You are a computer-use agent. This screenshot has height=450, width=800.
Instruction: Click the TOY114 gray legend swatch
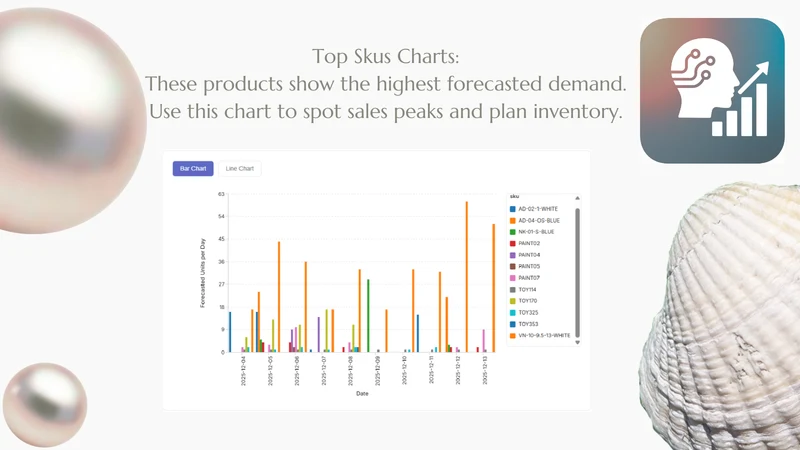(513, 290)
